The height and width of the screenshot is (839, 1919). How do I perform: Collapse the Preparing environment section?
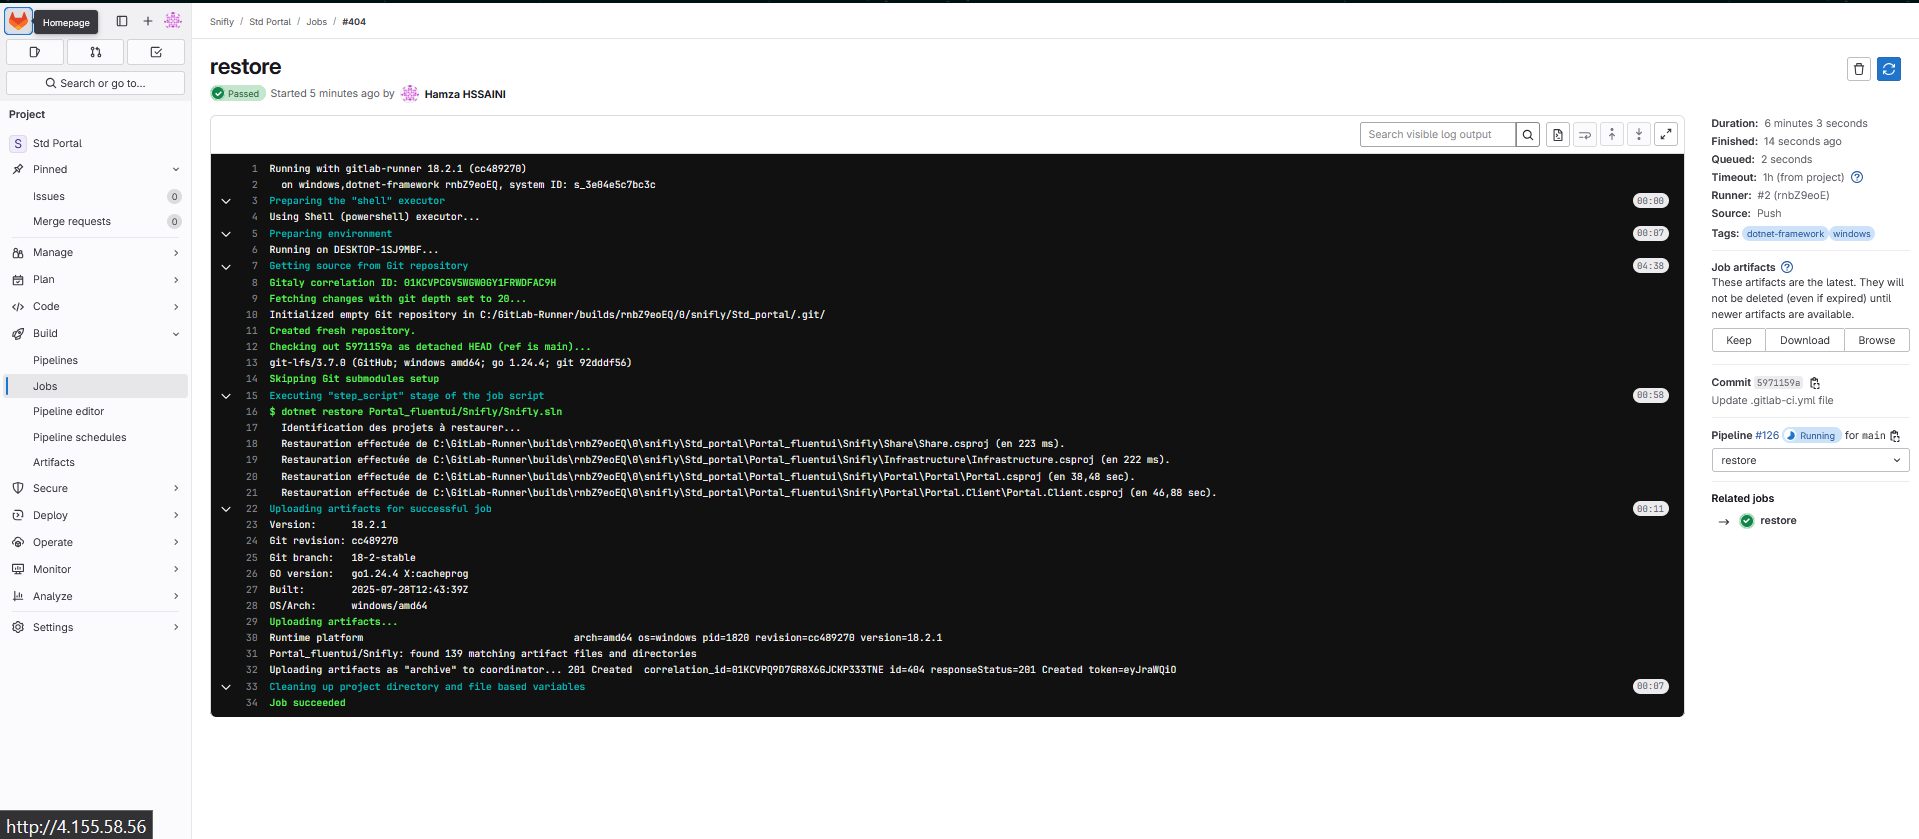[226, 235]
